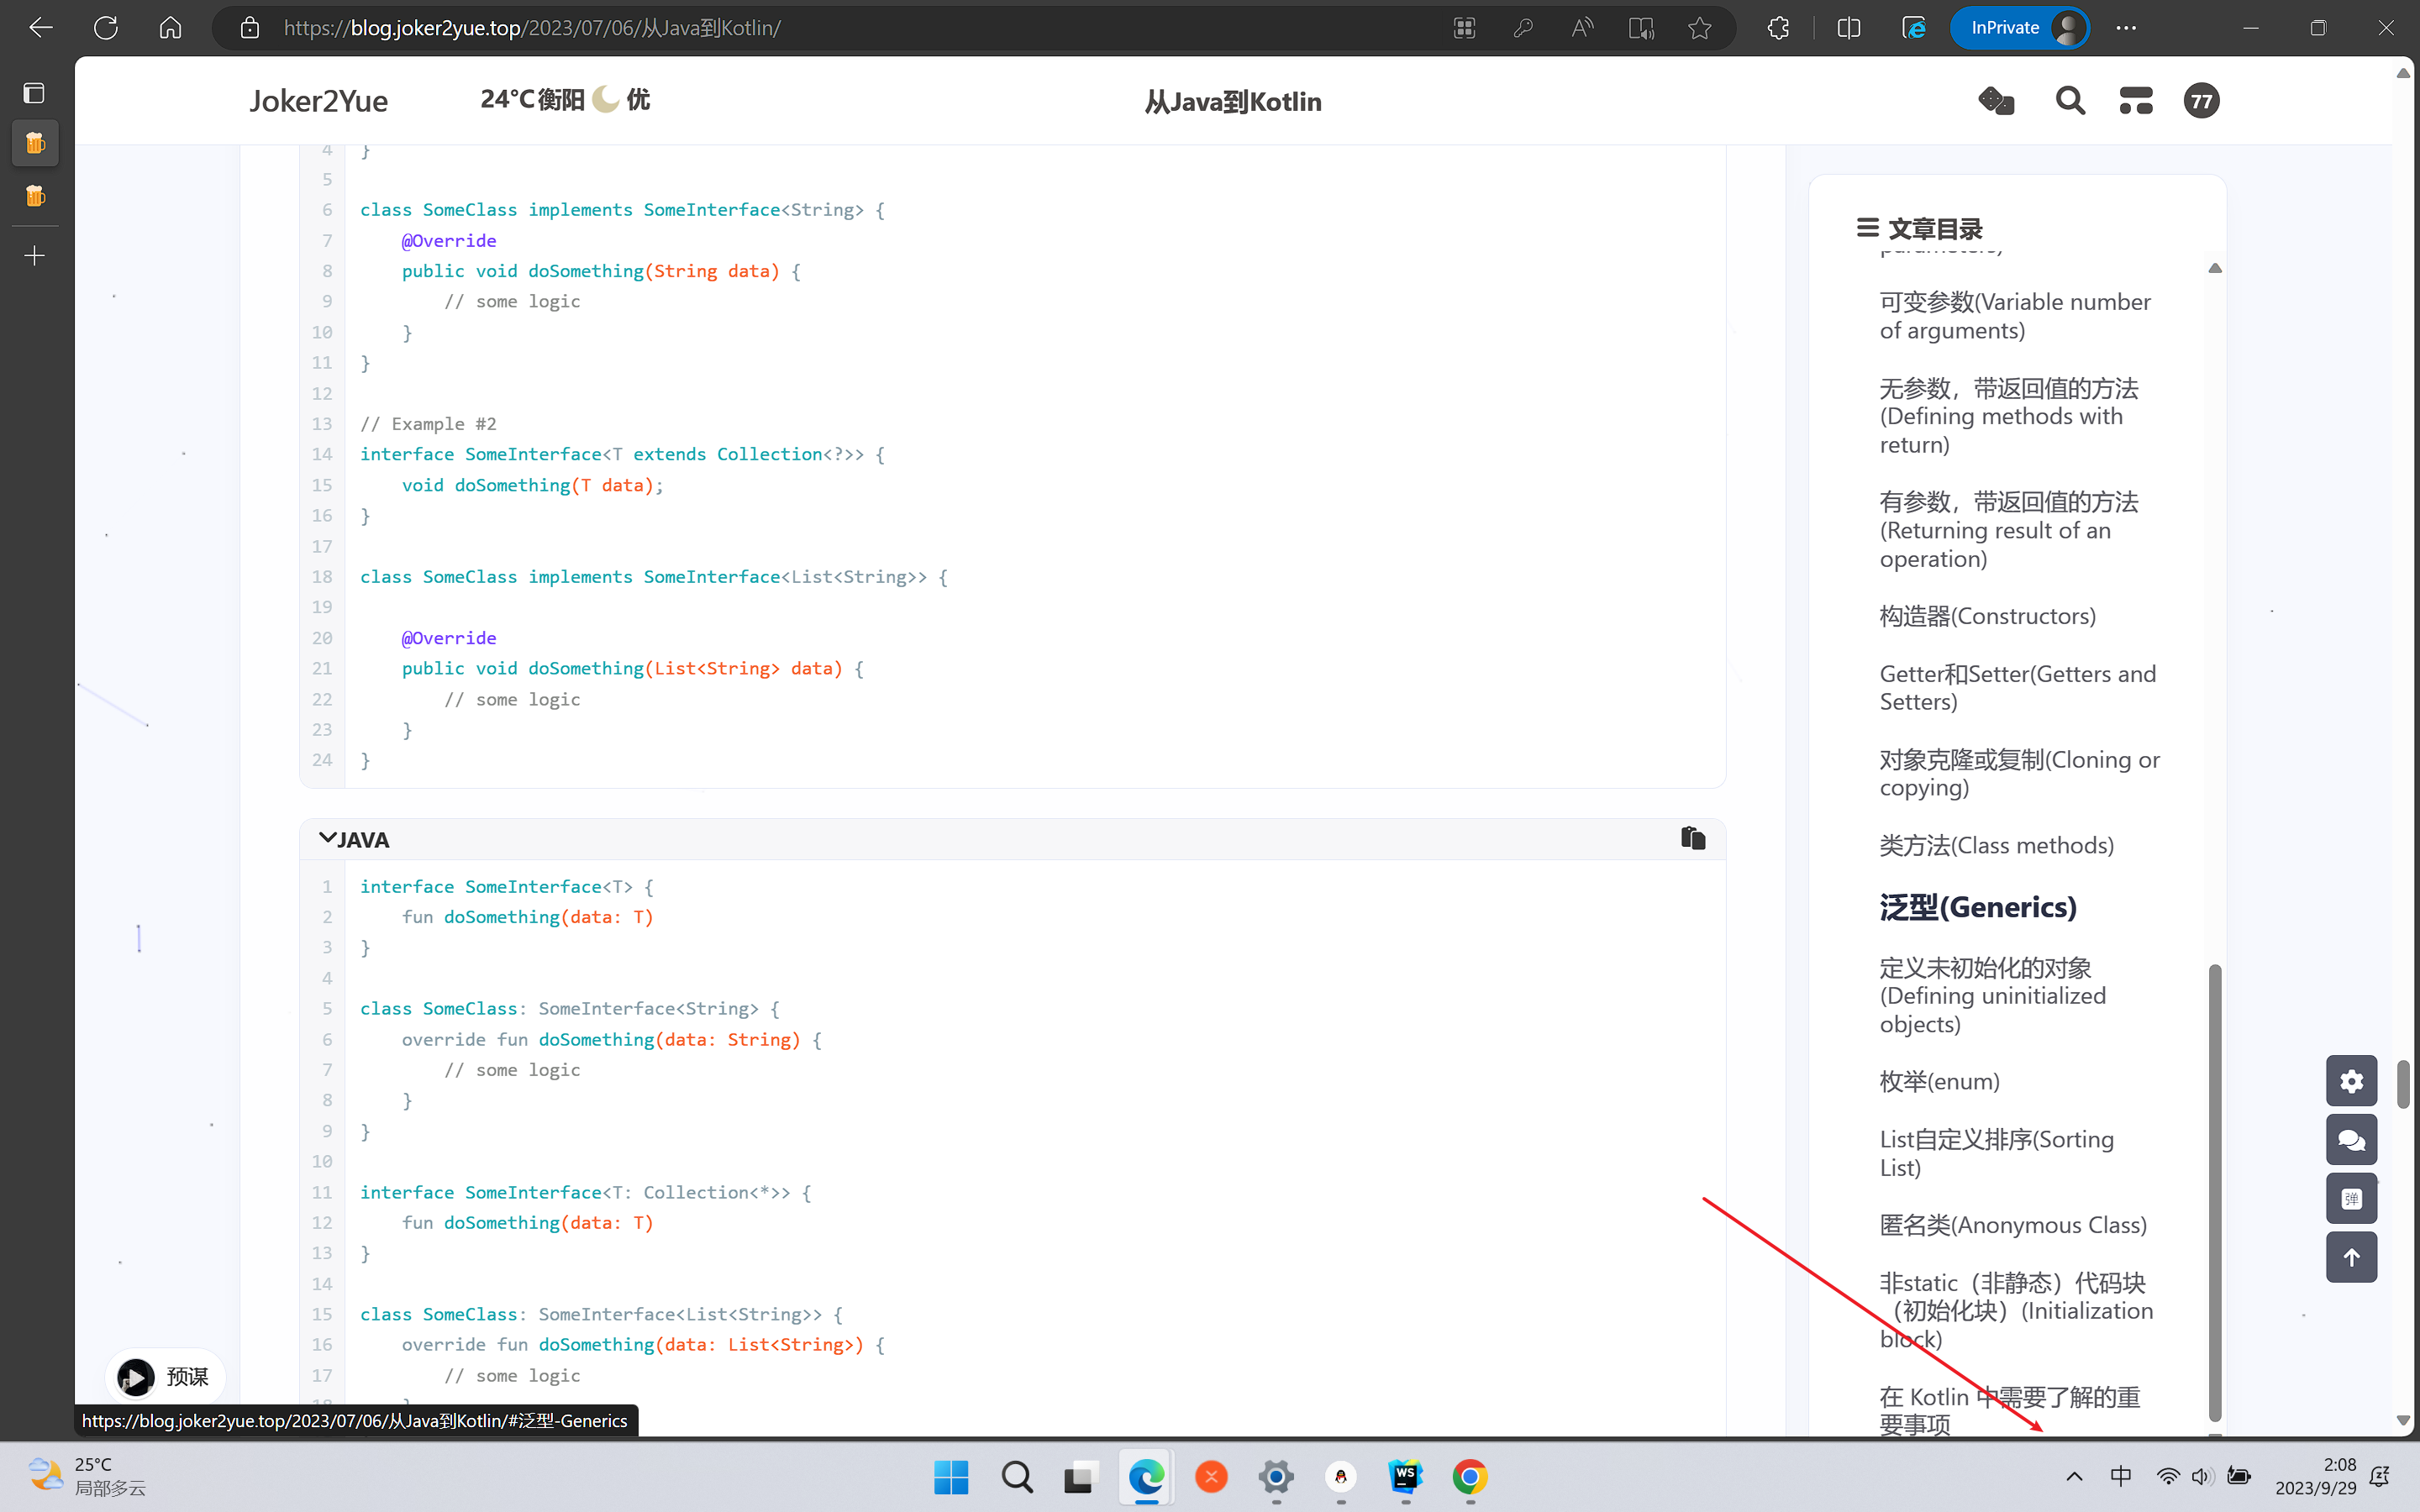Collapse the JAVA code block chevron

coord(325,838)
